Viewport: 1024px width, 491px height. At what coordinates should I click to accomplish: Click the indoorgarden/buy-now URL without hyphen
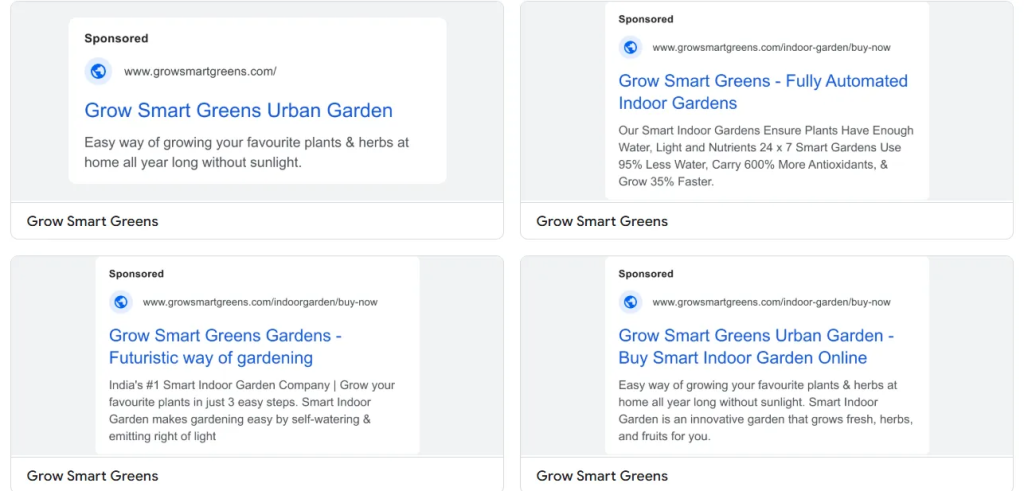pos(260,302)
